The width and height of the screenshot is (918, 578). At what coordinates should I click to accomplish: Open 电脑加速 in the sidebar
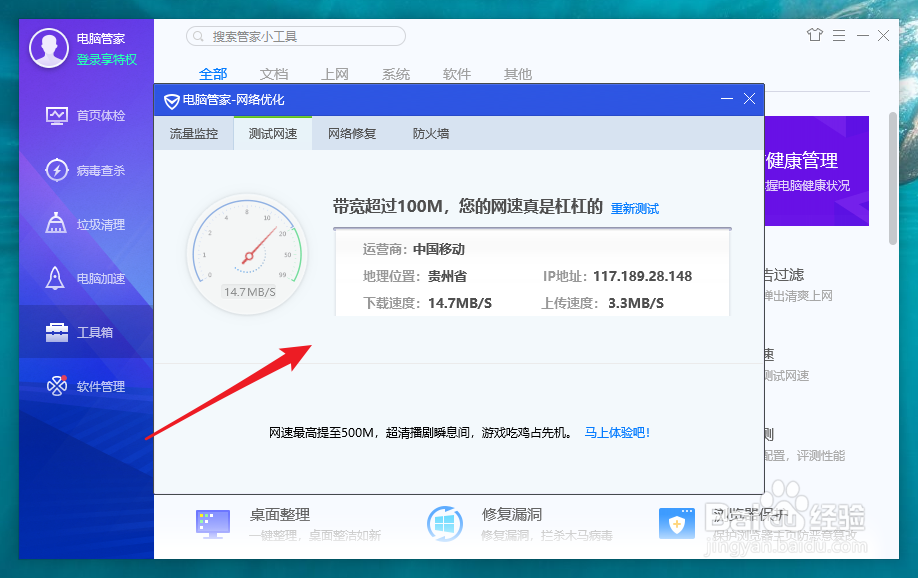pyautogui.click(x=86, y=278)
